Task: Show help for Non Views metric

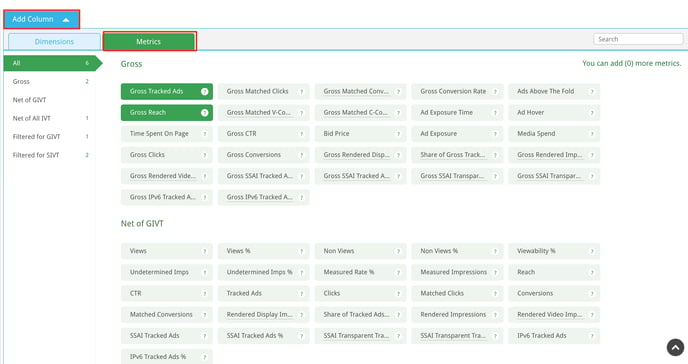Action: [x=398, y=251]
